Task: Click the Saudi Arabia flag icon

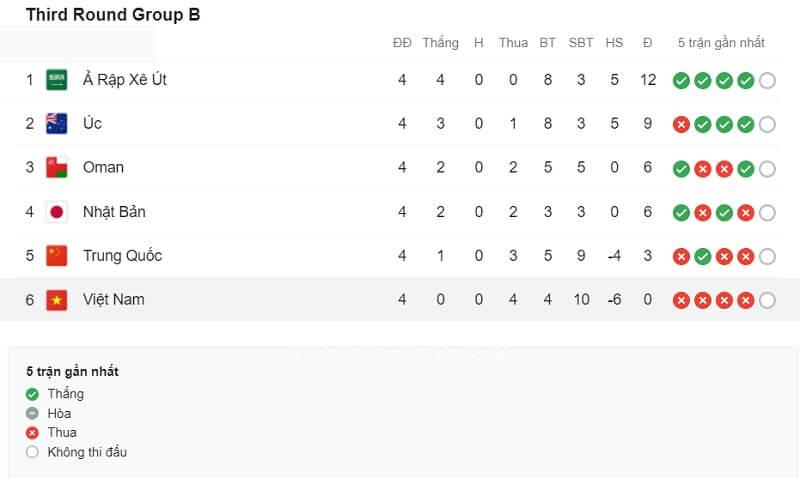Action: (57, 80)
